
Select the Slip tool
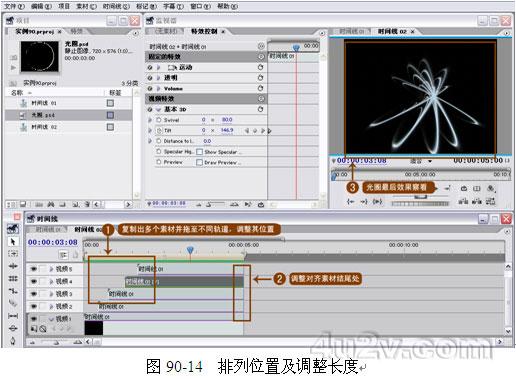coord(13,316)
